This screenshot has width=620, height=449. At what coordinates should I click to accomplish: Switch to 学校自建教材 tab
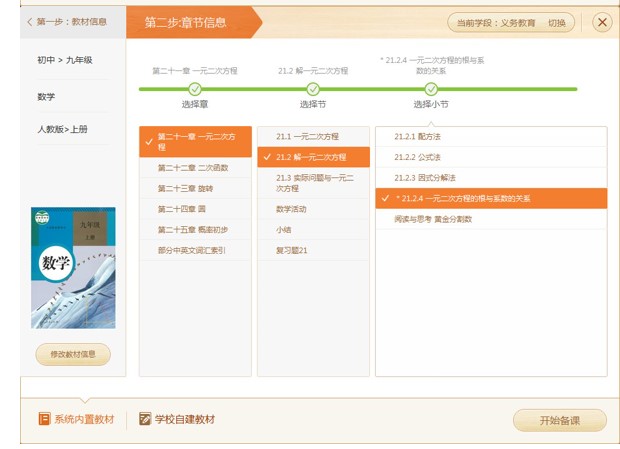pos(177,419)
